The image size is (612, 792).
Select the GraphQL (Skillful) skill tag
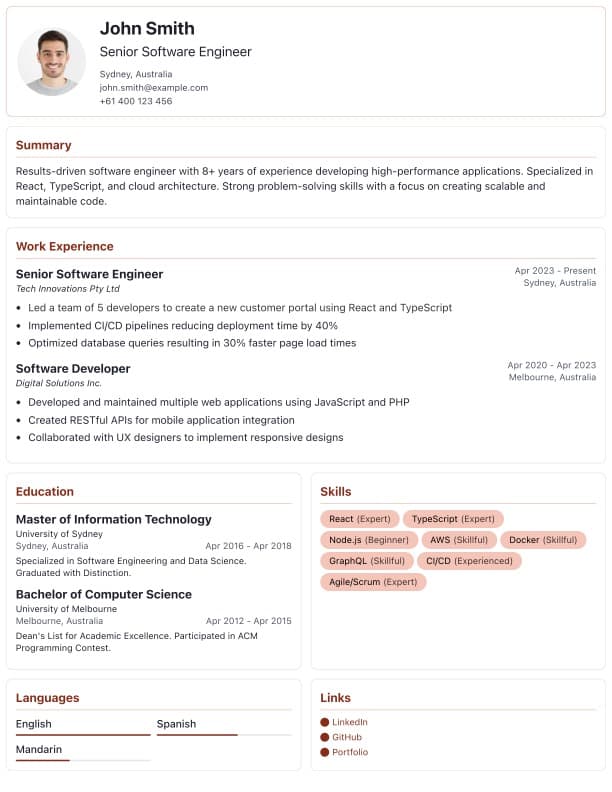coord(367,561)
